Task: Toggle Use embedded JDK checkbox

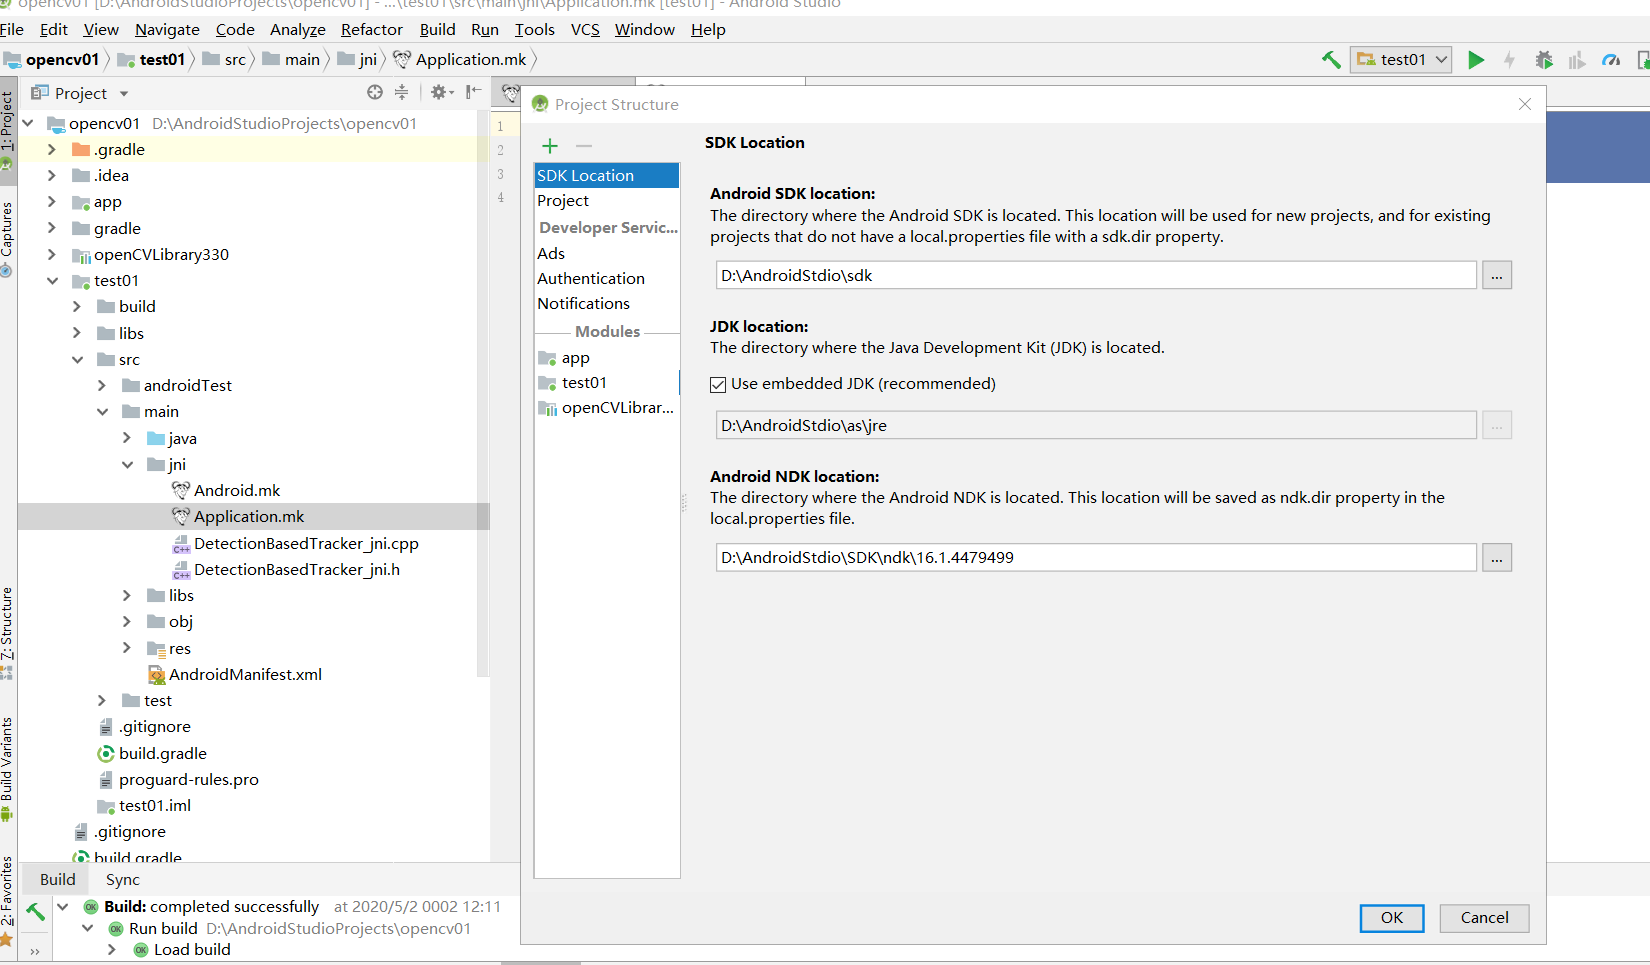Action: point(718,384)
